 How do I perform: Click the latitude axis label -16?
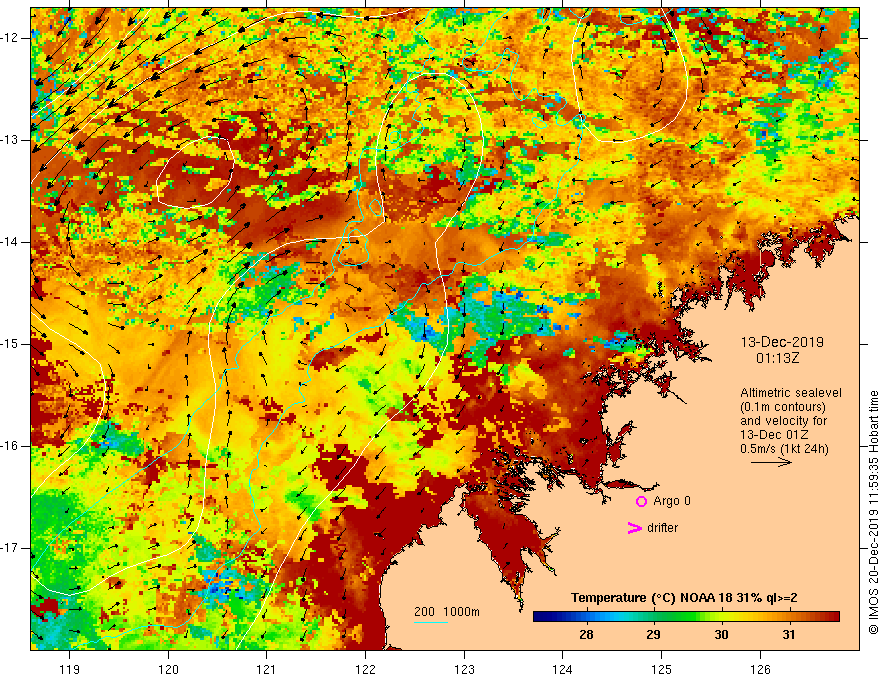10,446
